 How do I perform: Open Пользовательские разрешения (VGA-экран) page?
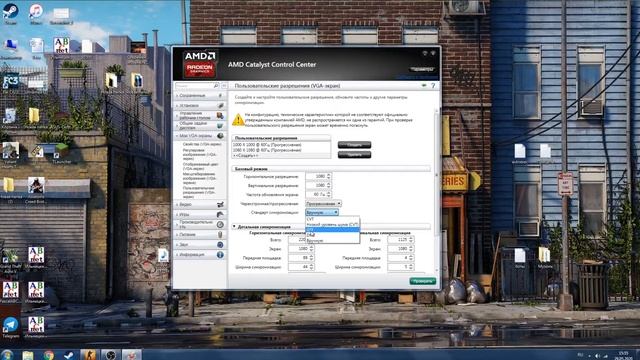[x=199, y=192]
